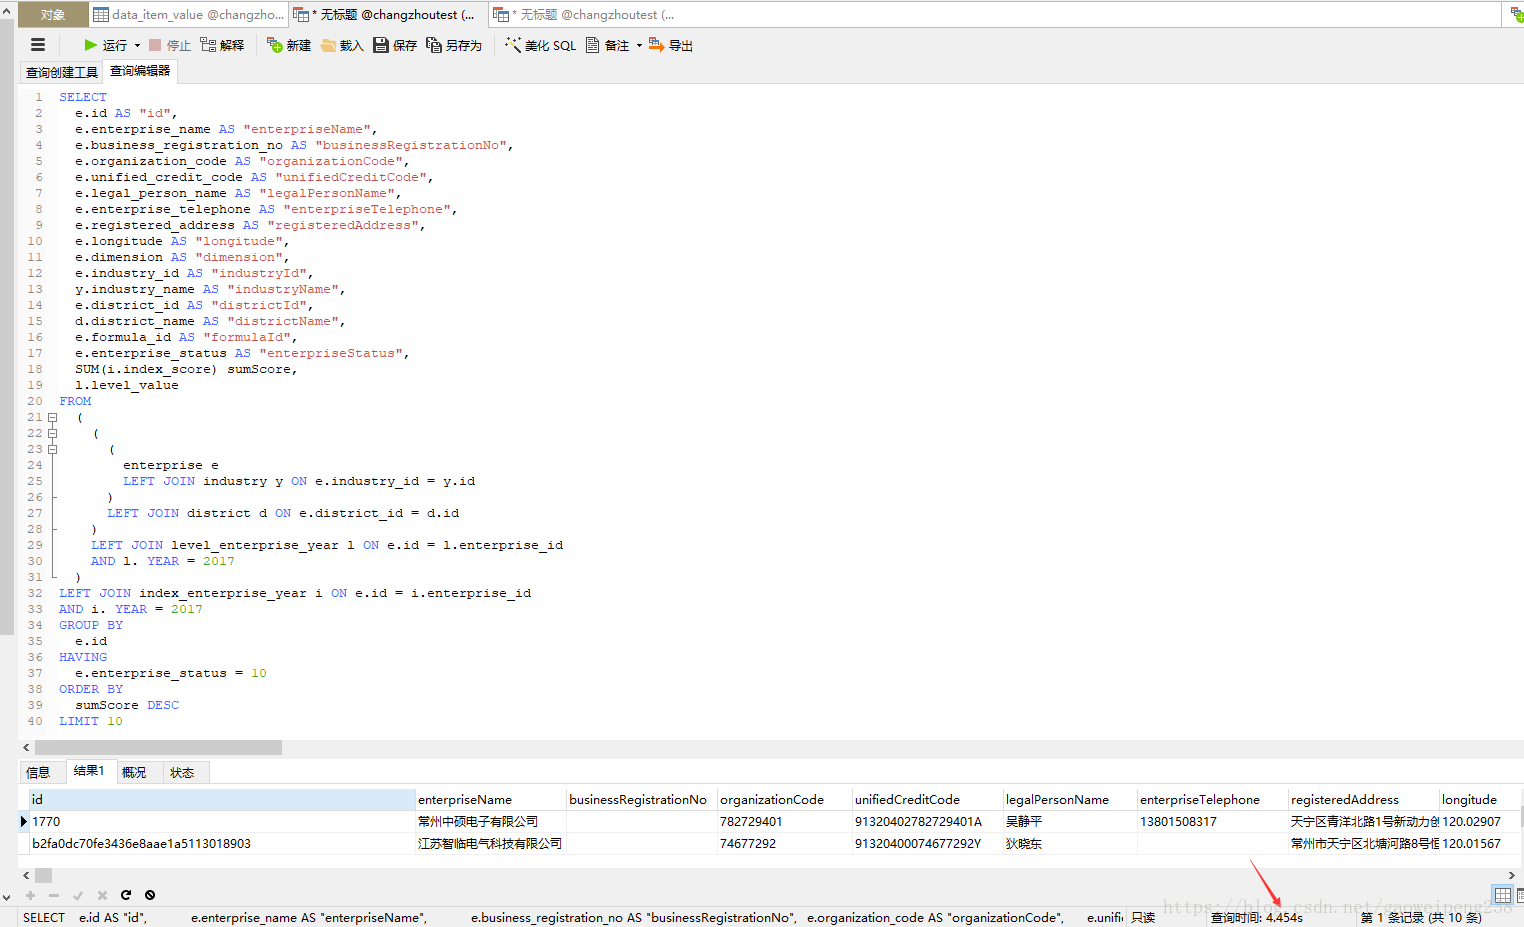Viewport: 1524px width, 927px height.
Task: Select the 查询编辑器 tab
Action: [140, 71]
